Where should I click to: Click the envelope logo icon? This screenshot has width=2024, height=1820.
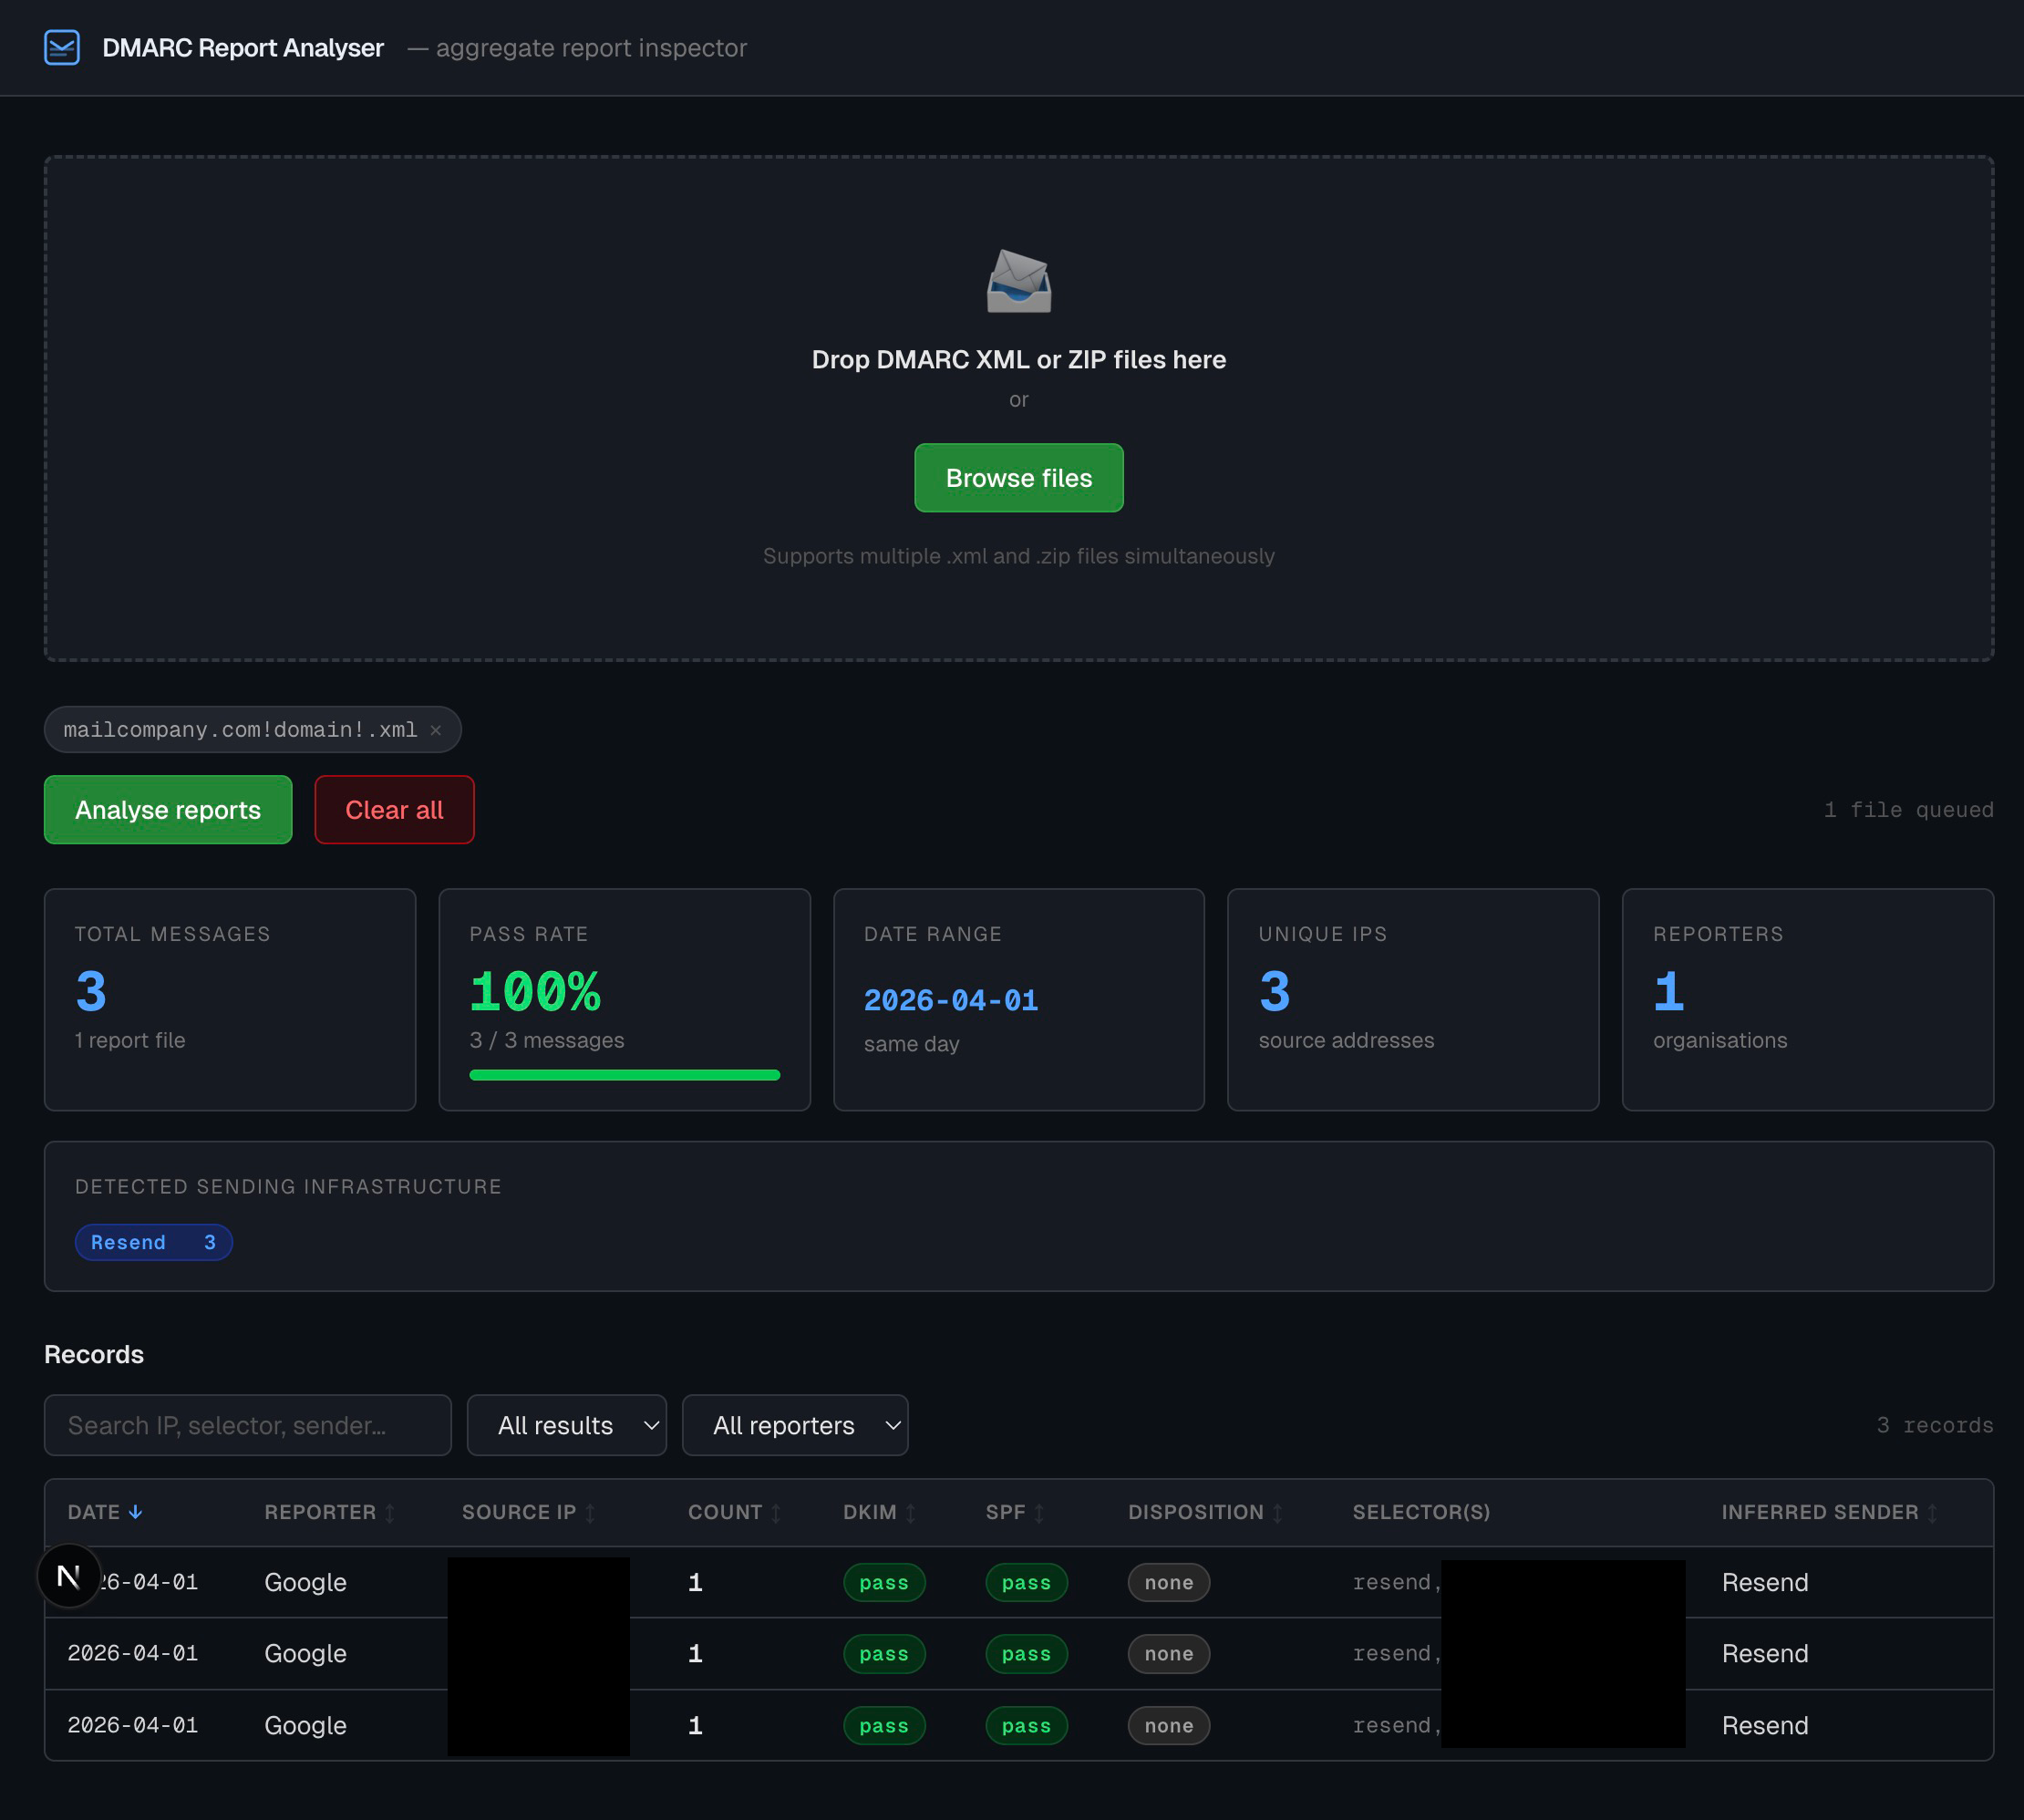click(62, 47)
